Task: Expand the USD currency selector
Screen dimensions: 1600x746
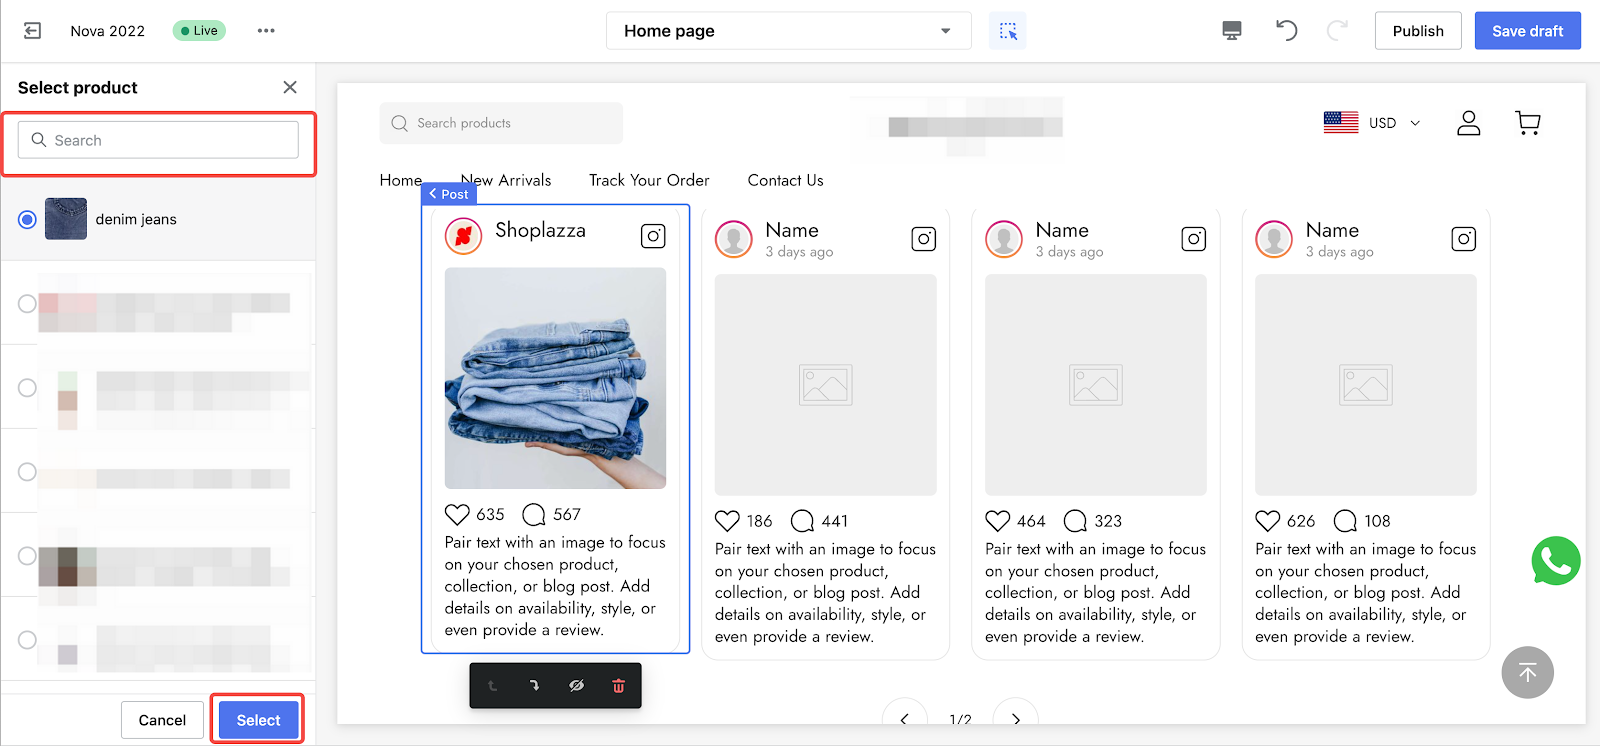Action: tap(1394, 123)
